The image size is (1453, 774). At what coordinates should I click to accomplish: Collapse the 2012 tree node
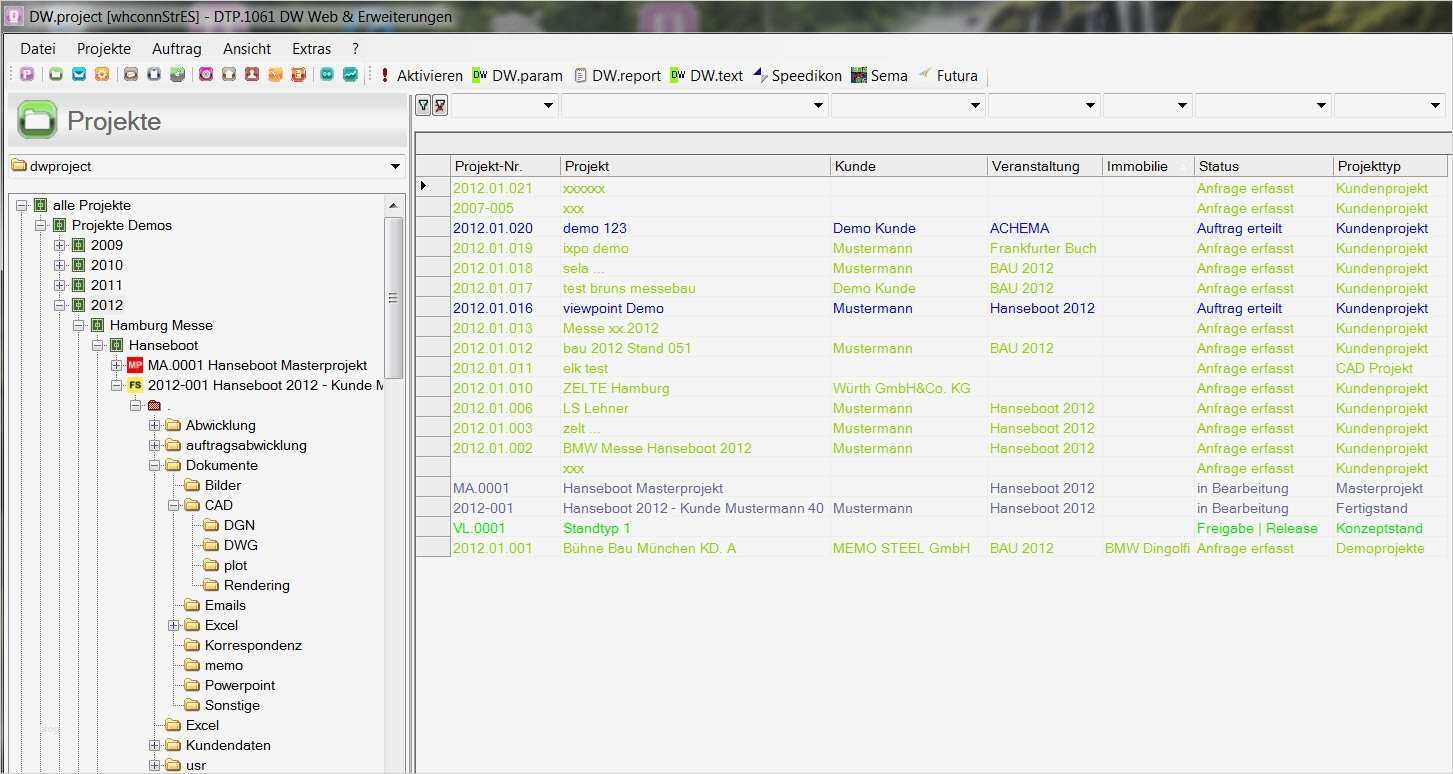coord(60,305)
